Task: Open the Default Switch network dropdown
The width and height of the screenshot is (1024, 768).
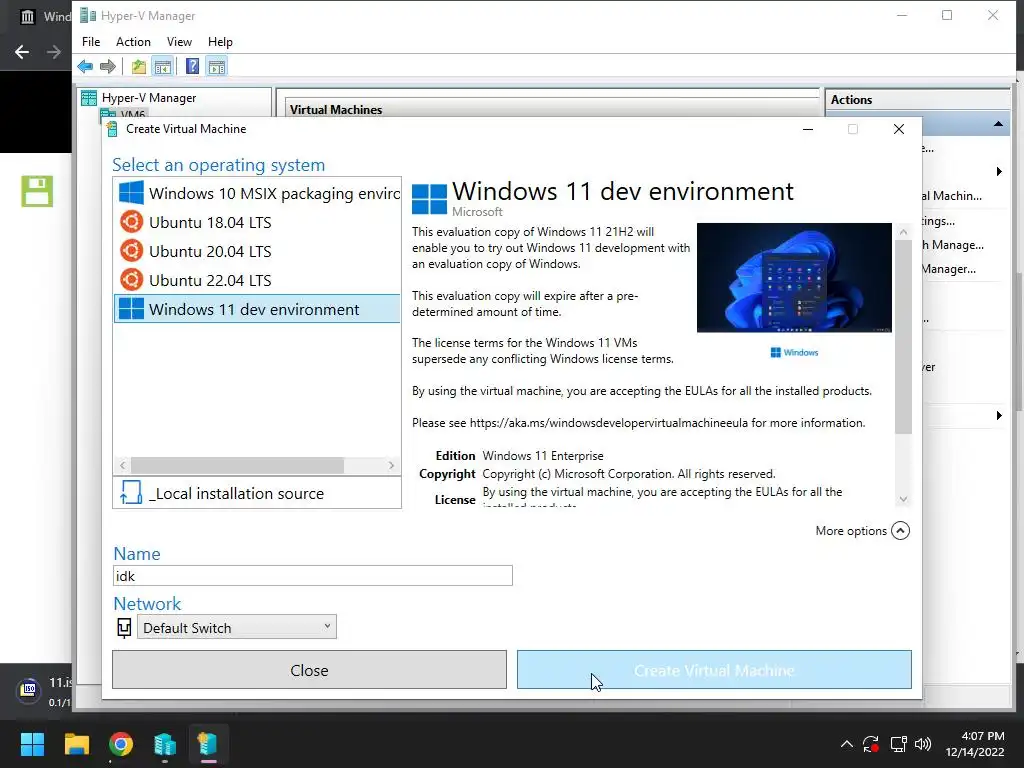Action: coord(237,627)
